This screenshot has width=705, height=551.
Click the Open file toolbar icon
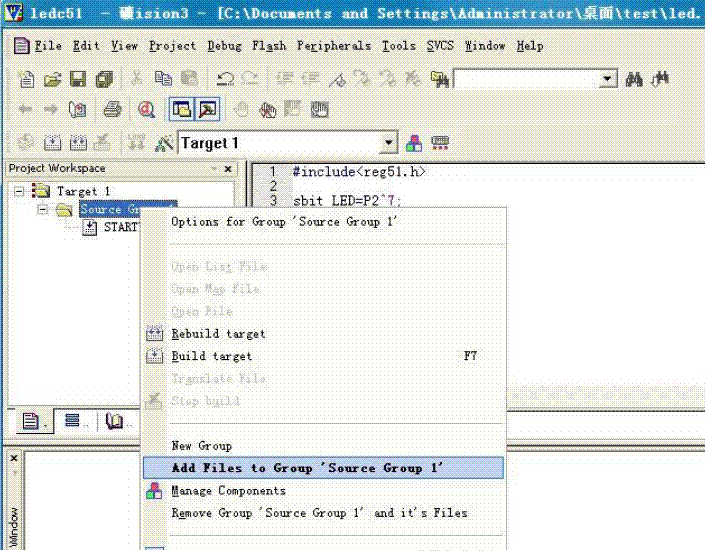pos(52,79)
